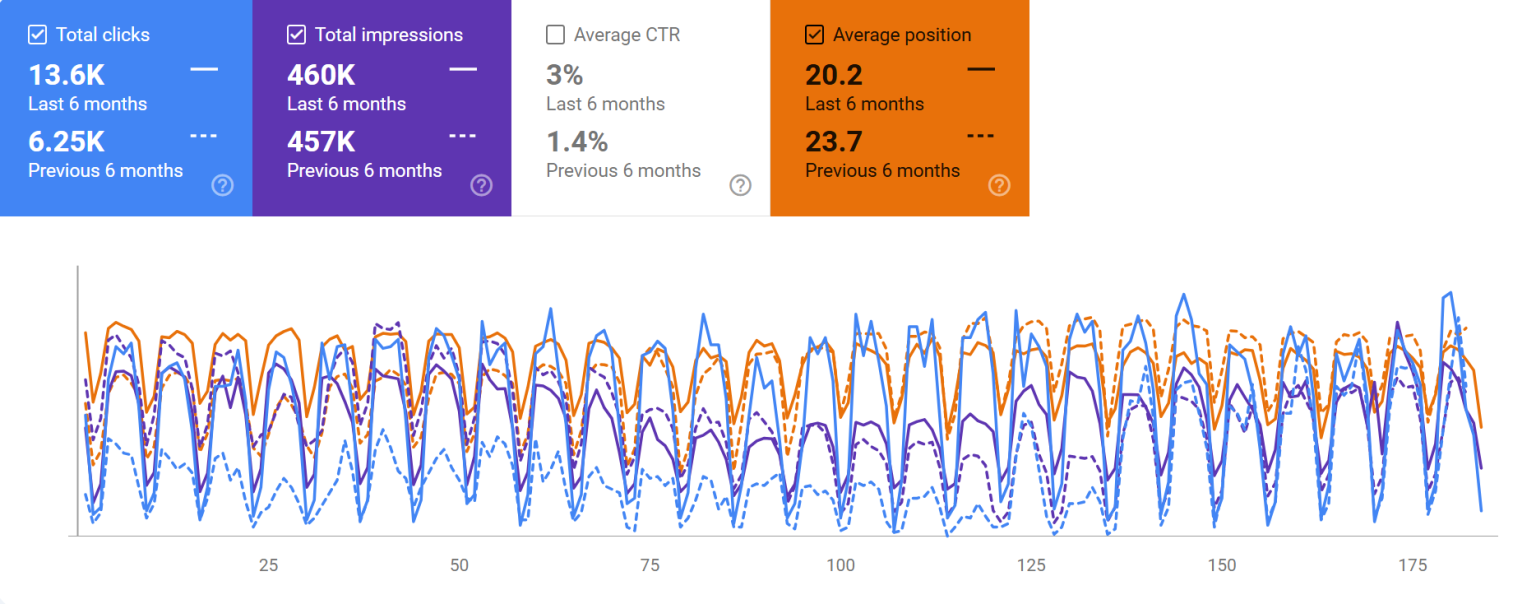Click the solid line indicator on Total clicks card
The height and width of the screenshot is (604, 1536).
pyautogui.click(x=203, y=68)
